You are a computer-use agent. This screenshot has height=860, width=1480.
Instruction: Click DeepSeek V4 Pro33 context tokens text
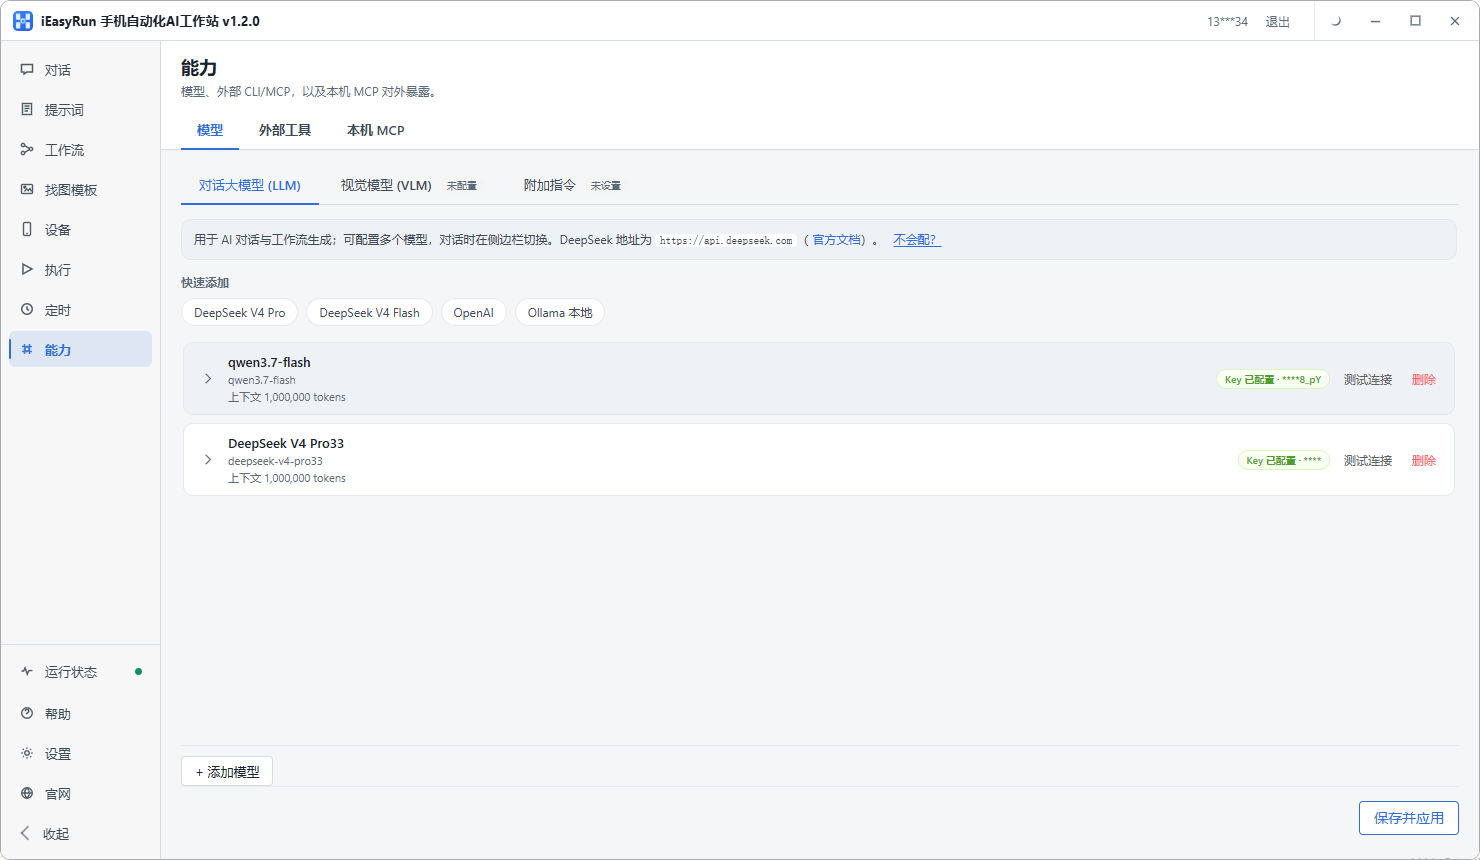[x=287, y=478]
